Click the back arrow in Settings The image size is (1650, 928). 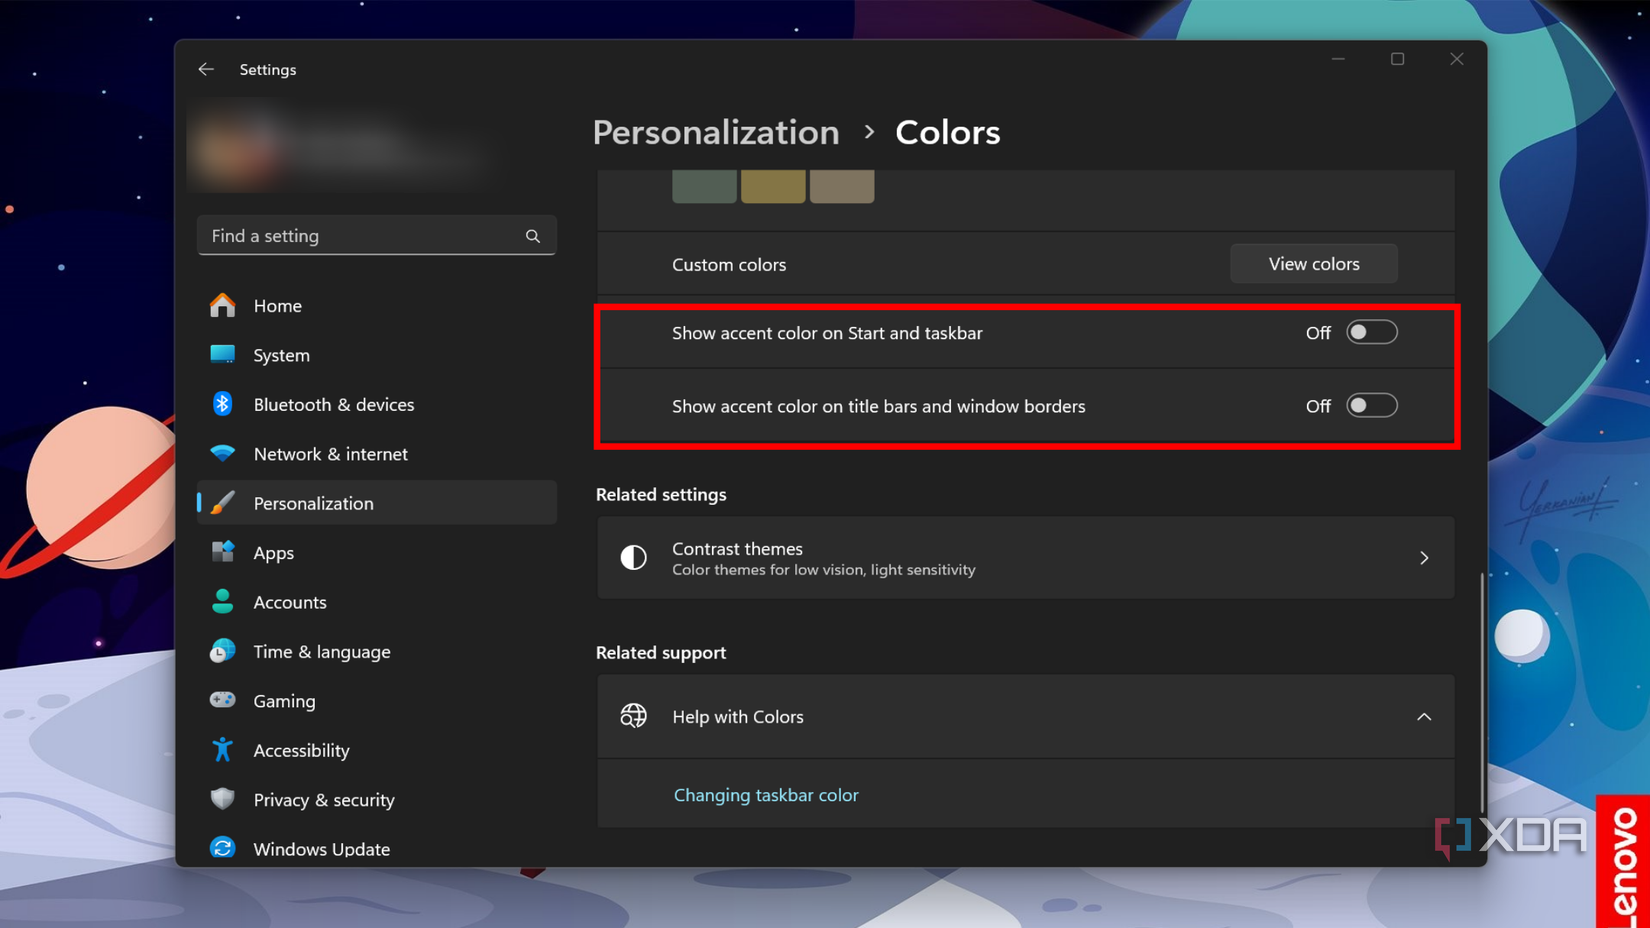206,69
